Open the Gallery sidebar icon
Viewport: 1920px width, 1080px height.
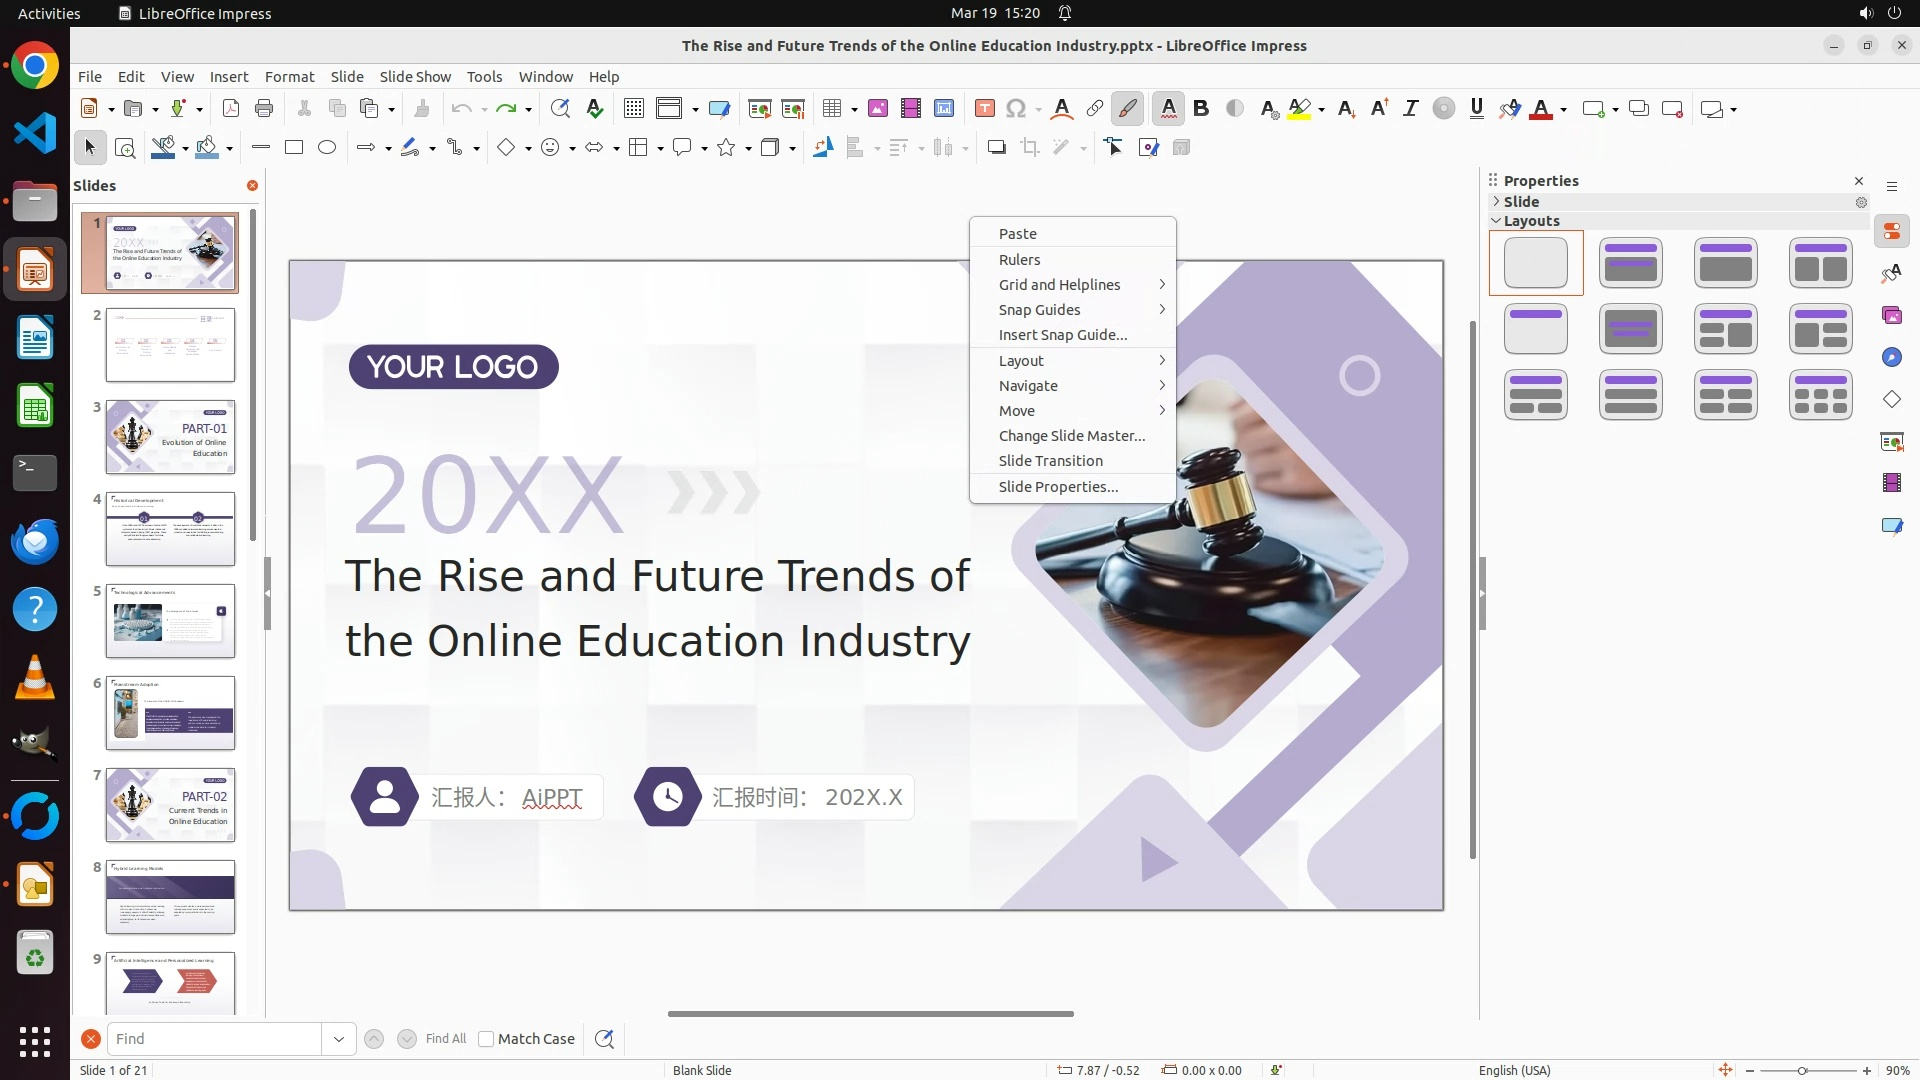tap(1891, 316)
